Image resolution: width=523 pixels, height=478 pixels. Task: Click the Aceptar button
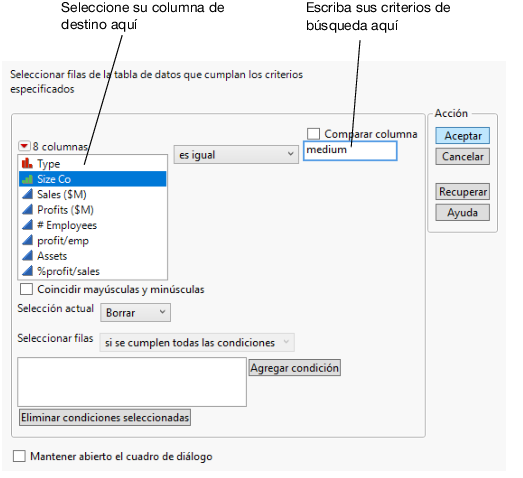point(463,136)
